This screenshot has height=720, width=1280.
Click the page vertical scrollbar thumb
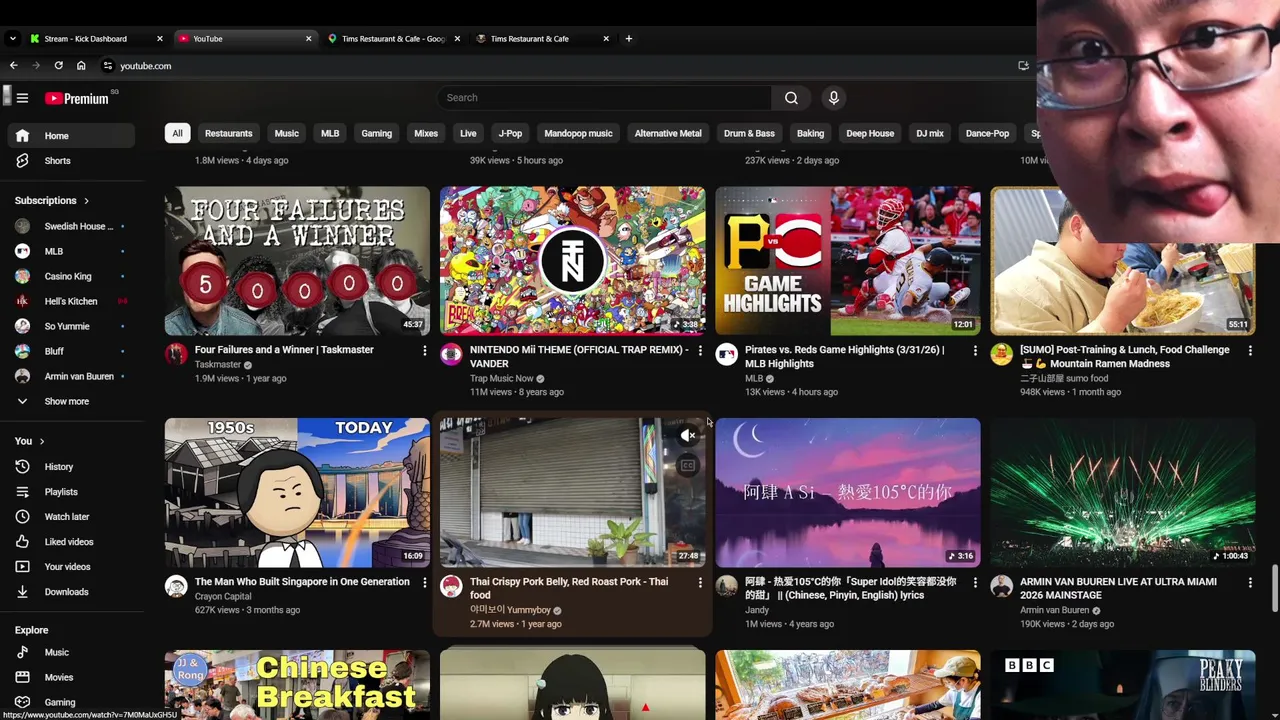(1274, 587)
